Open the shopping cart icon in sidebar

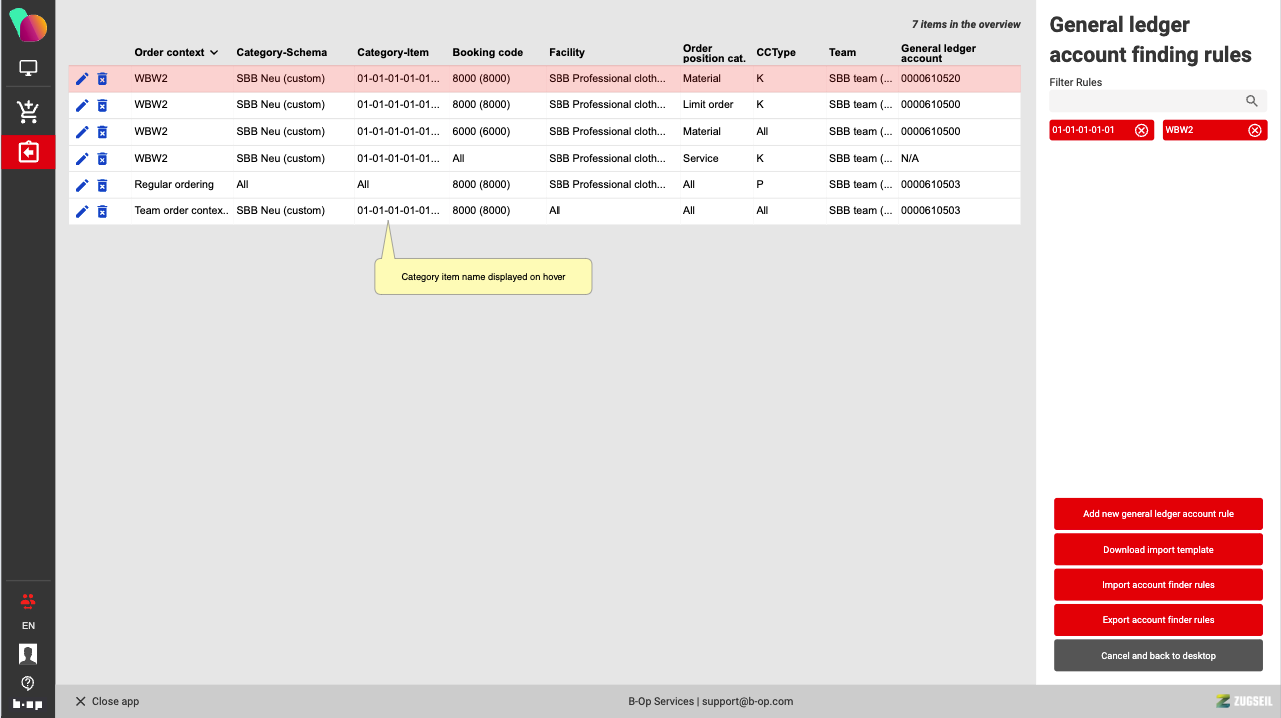click(28, 112)
